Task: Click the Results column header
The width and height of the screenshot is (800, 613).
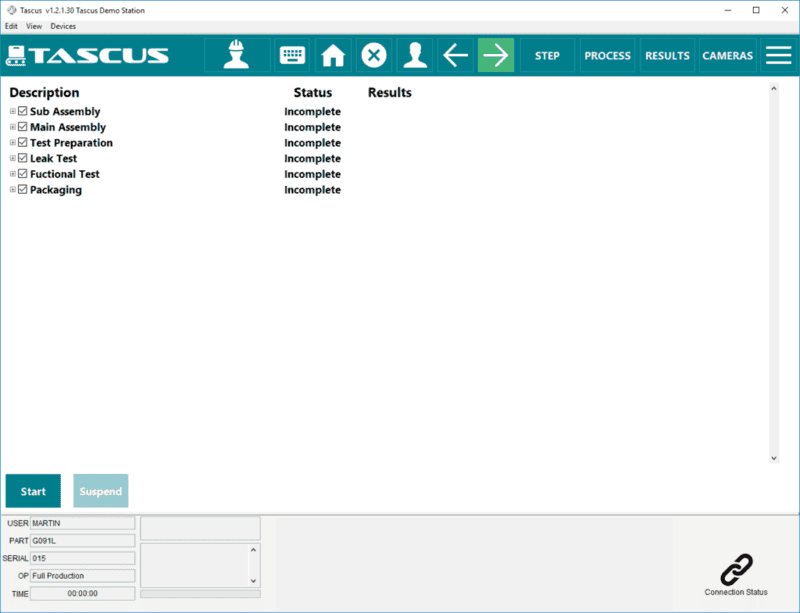Action: (x=390, y=92)
